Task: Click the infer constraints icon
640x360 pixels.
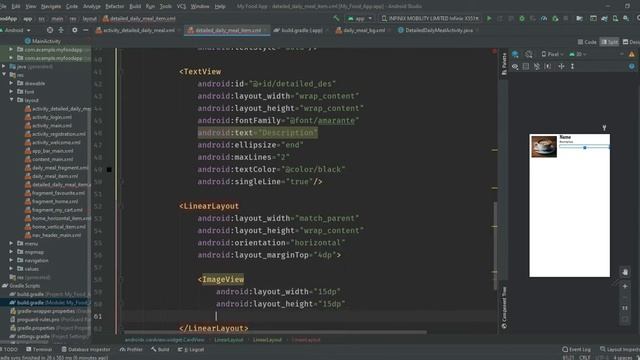Action: click(561, 66)
